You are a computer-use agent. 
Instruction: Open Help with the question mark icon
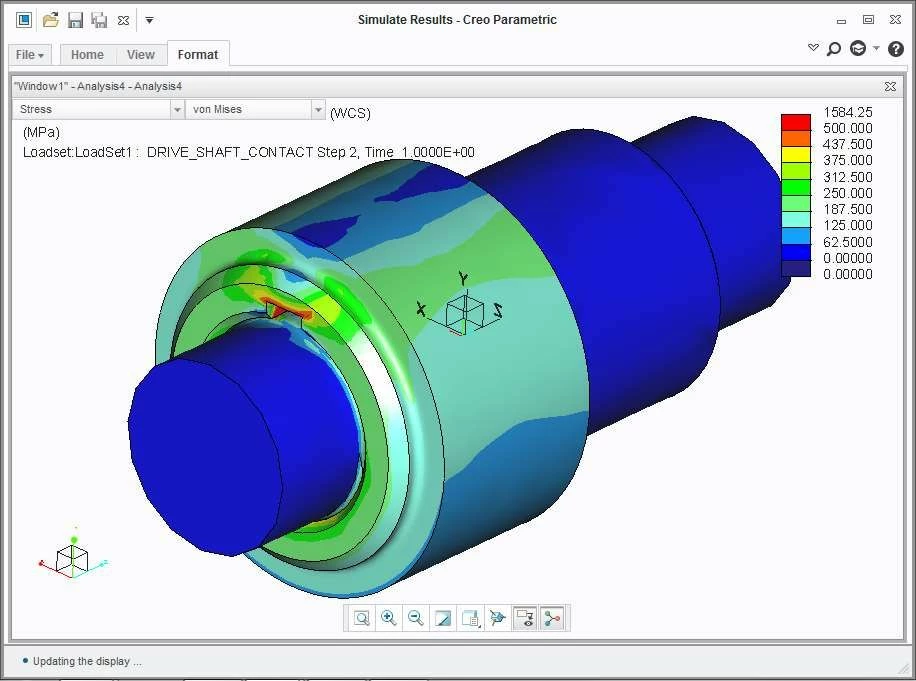pyautogui.click(x=896, y=48)
